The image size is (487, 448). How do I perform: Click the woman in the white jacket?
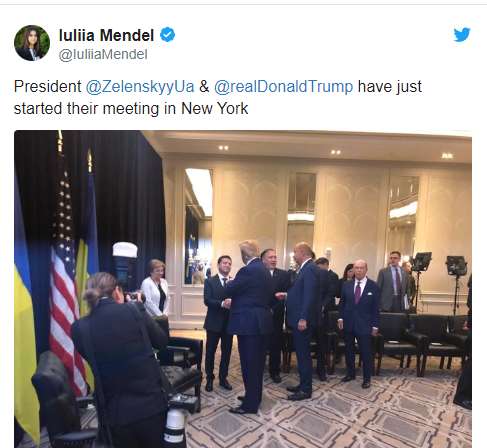156,290
